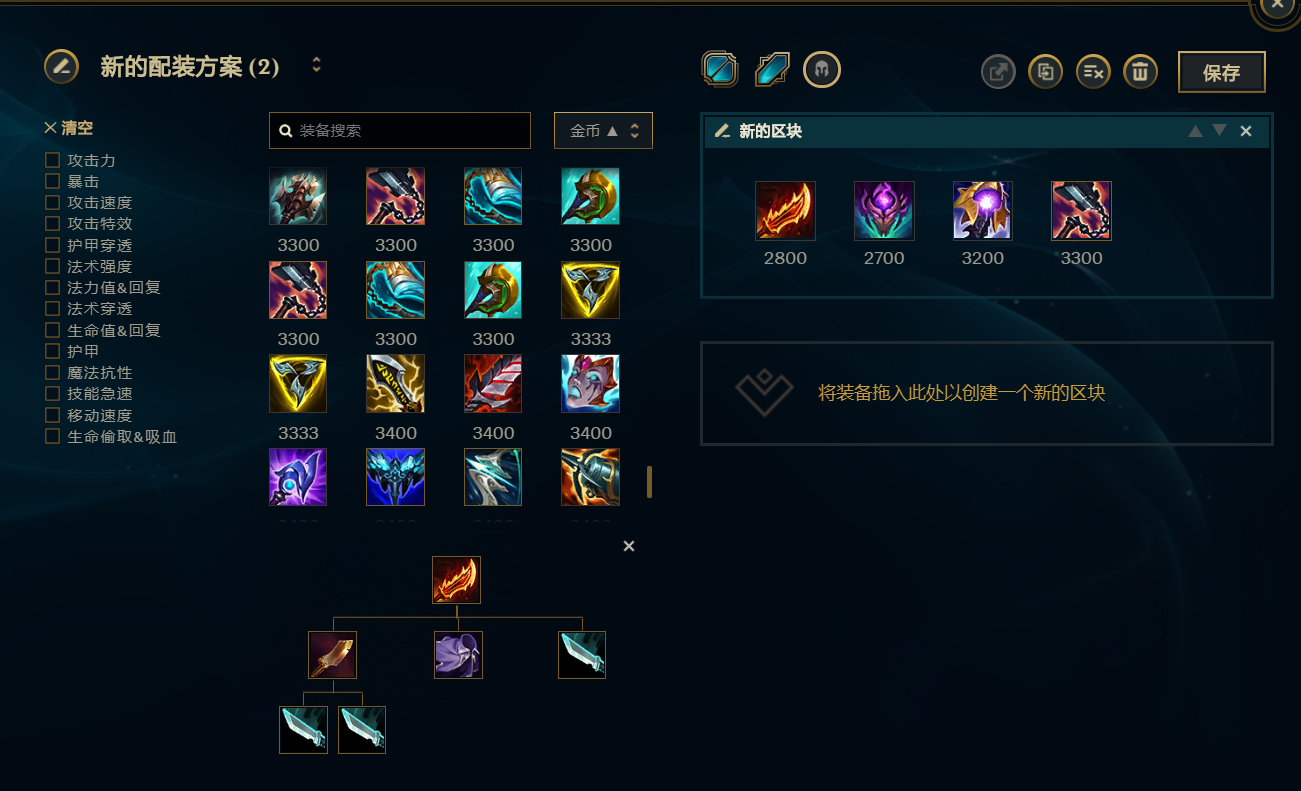Expand the item set name selector arrows

[x=316, y=65]
